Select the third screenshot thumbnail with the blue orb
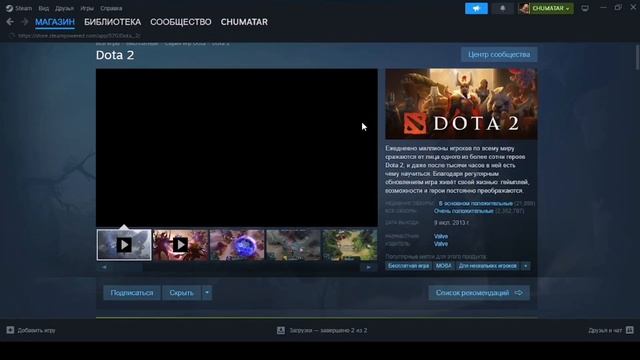 pyautogui.click(x=237, y=245)
